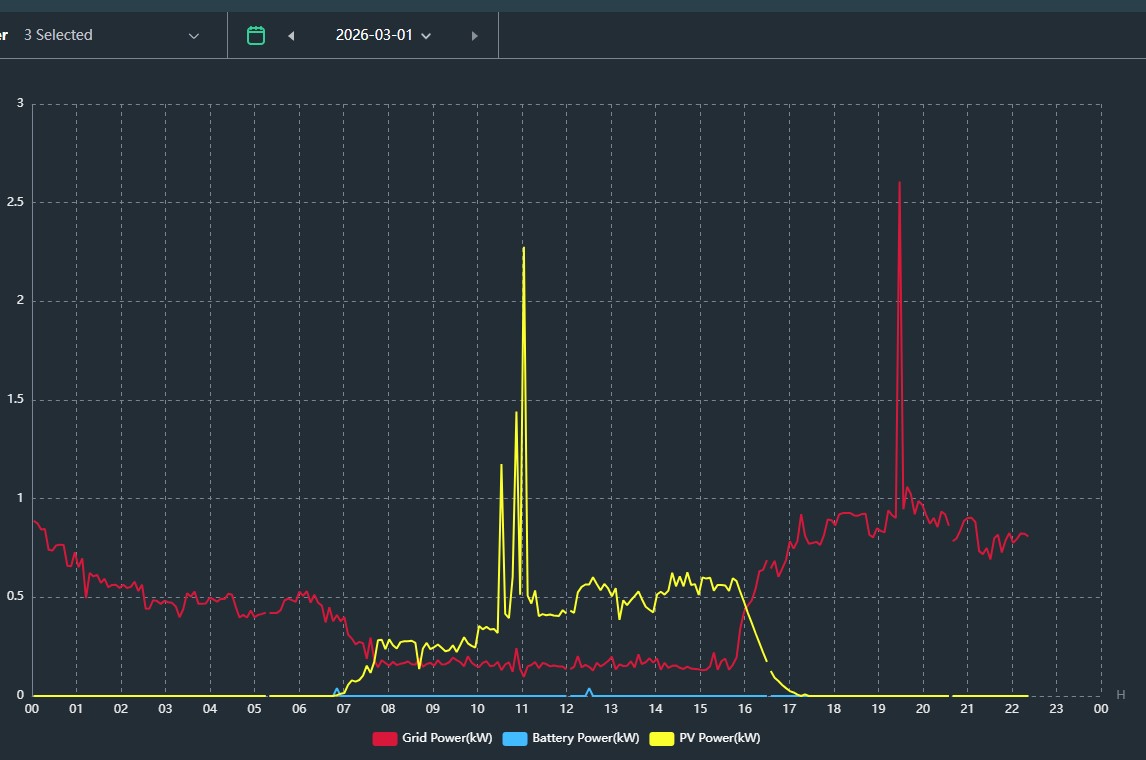Click the Grid Power line start at hour 00
This screenshot has width=1146, height=760.
coord(34,521)
